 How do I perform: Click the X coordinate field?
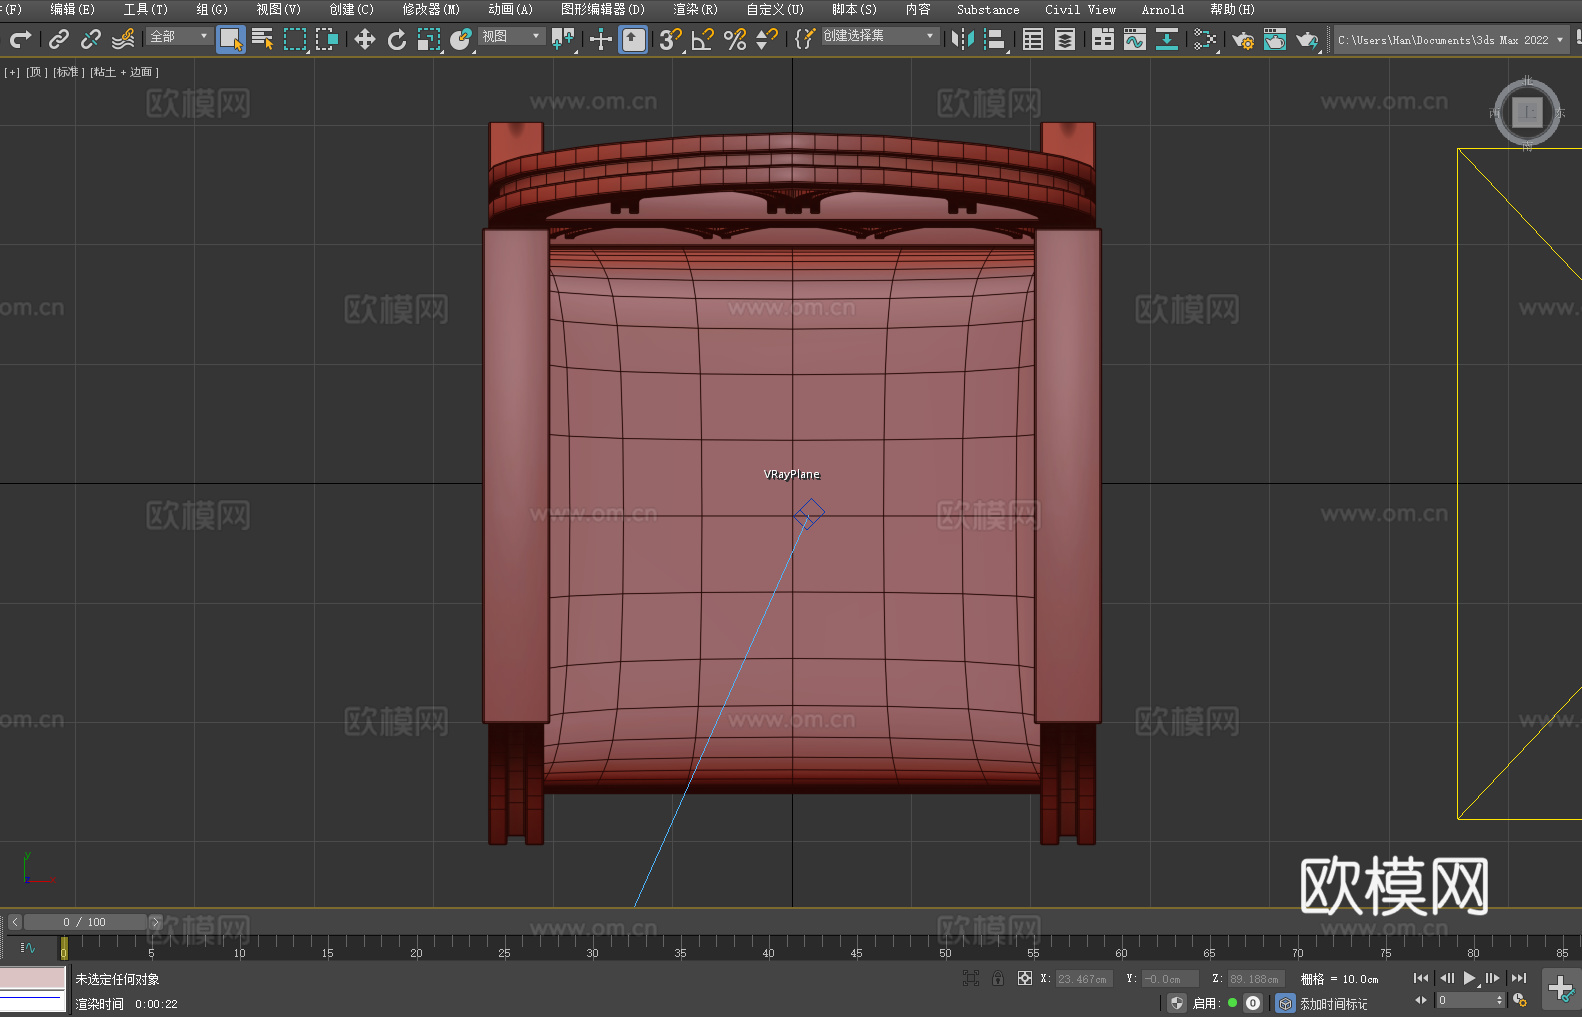tap(1083, 979)
